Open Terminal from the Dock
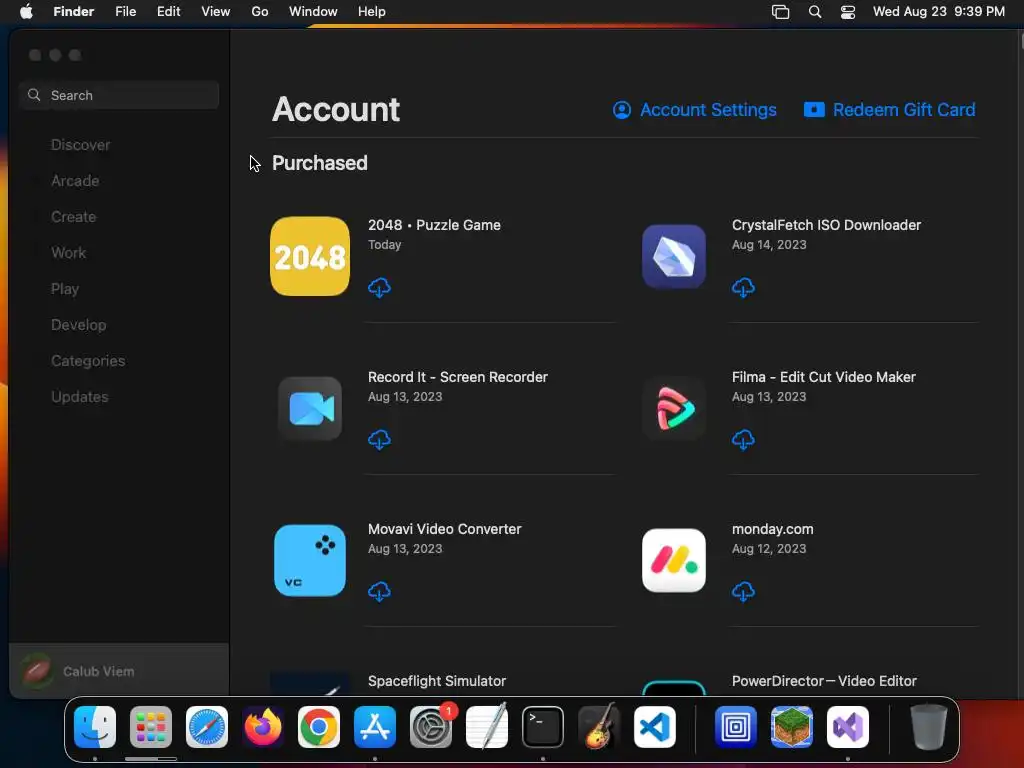The width and height of the screenshot is (1024, 768). (543, 727)
